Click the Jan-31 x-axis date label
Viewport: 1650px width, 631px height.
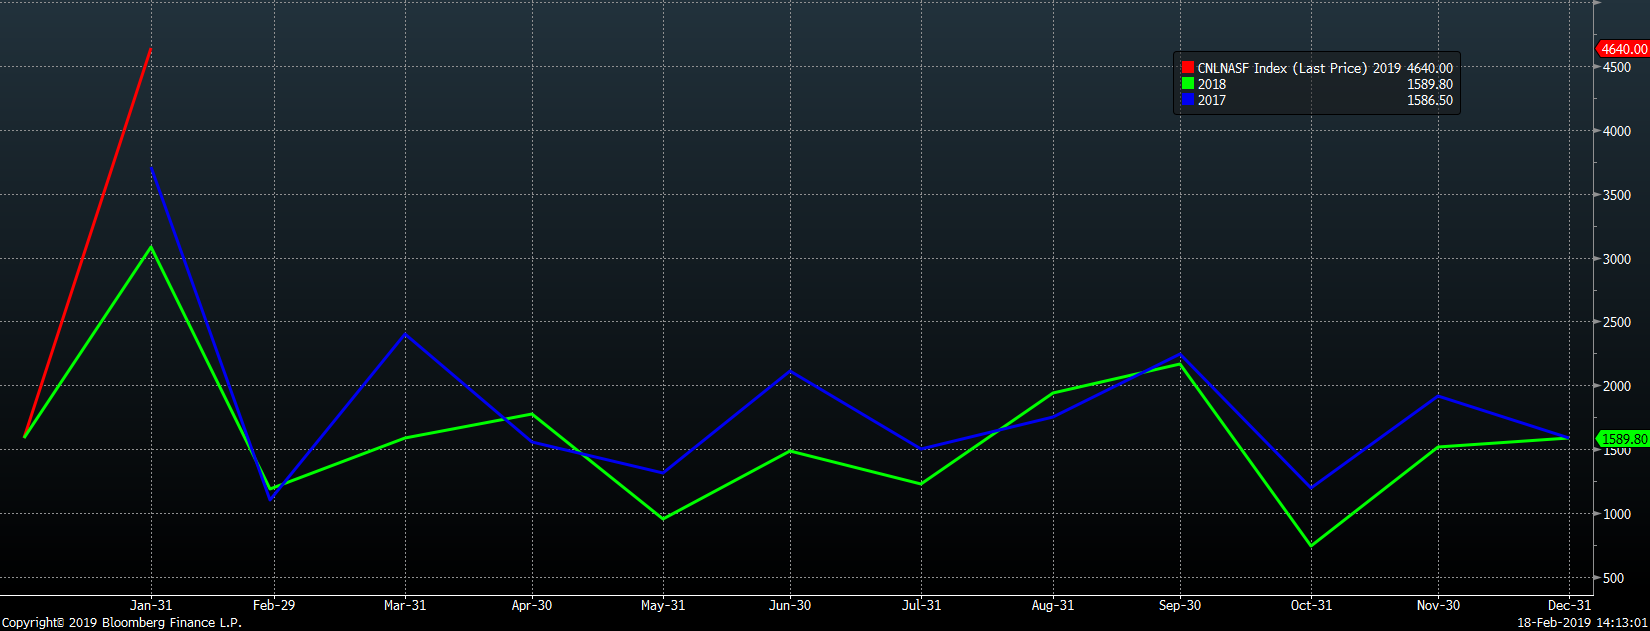pyautogui.click(x=151, y=605)
